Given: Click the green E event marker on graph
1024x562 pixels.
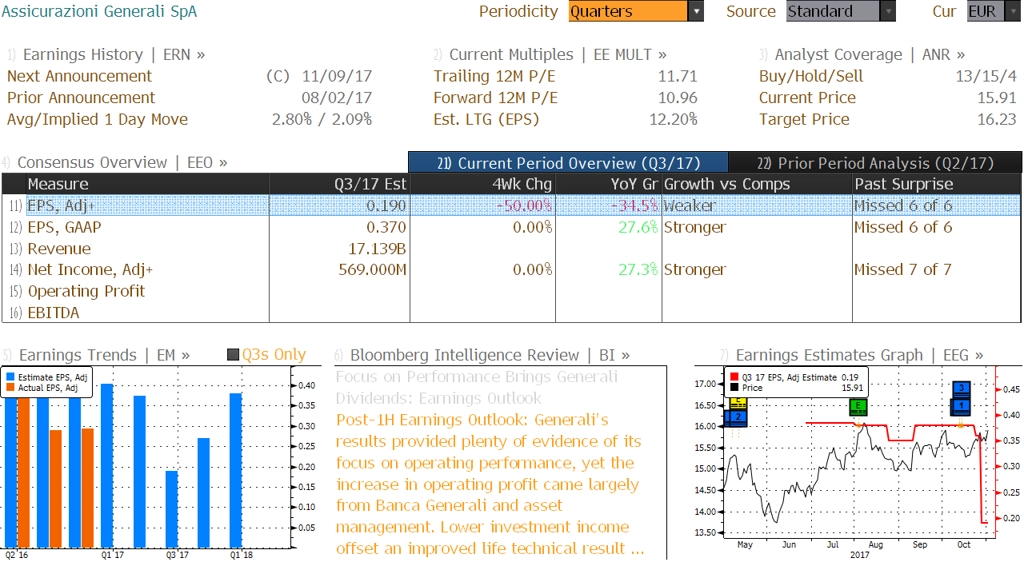Looking at the screenshot, I should [858, 407].
